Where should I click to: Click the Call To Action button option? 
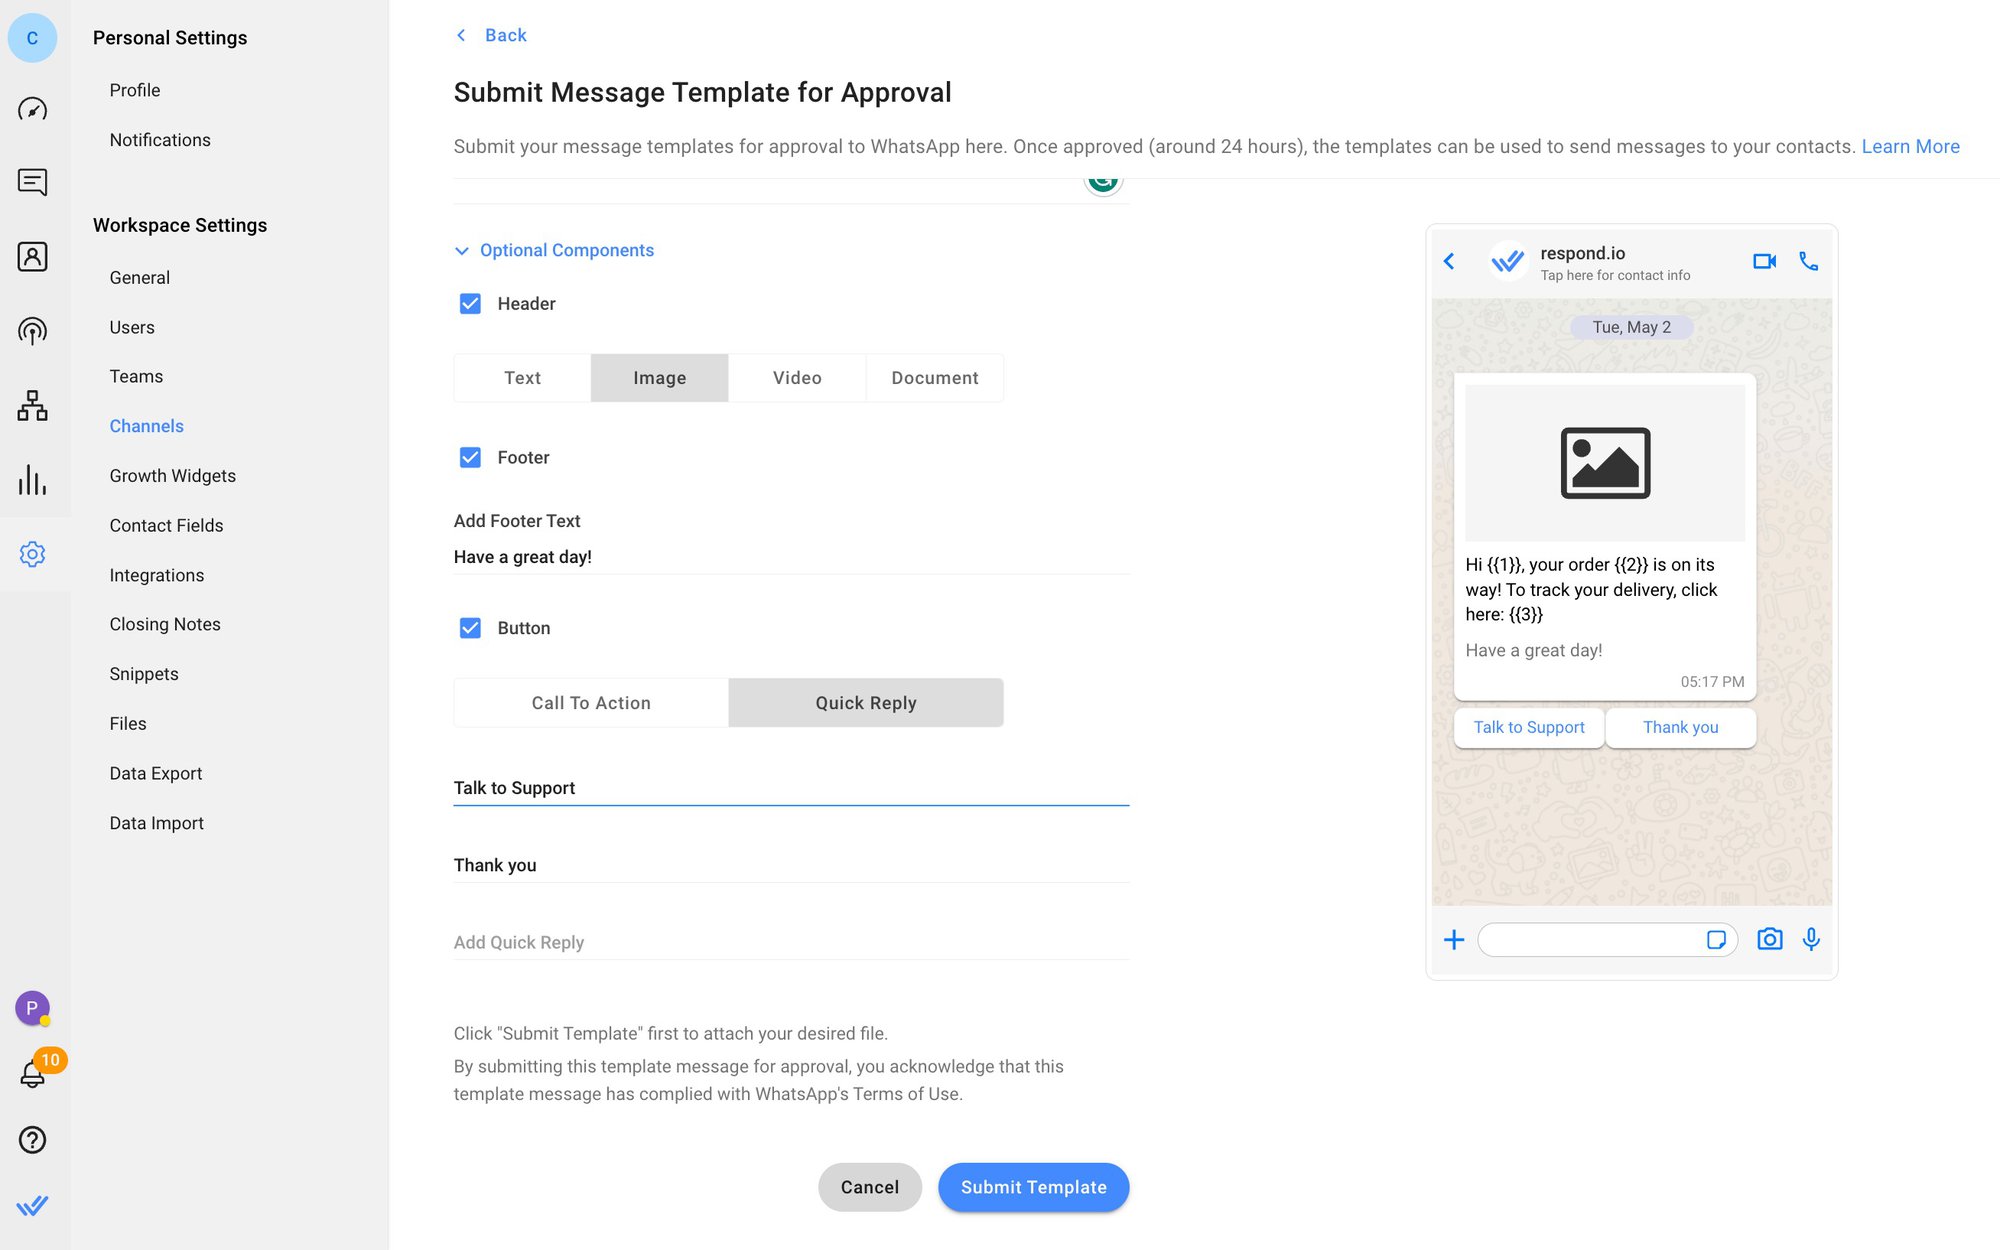pyautogui.click(x=590, y=701)
